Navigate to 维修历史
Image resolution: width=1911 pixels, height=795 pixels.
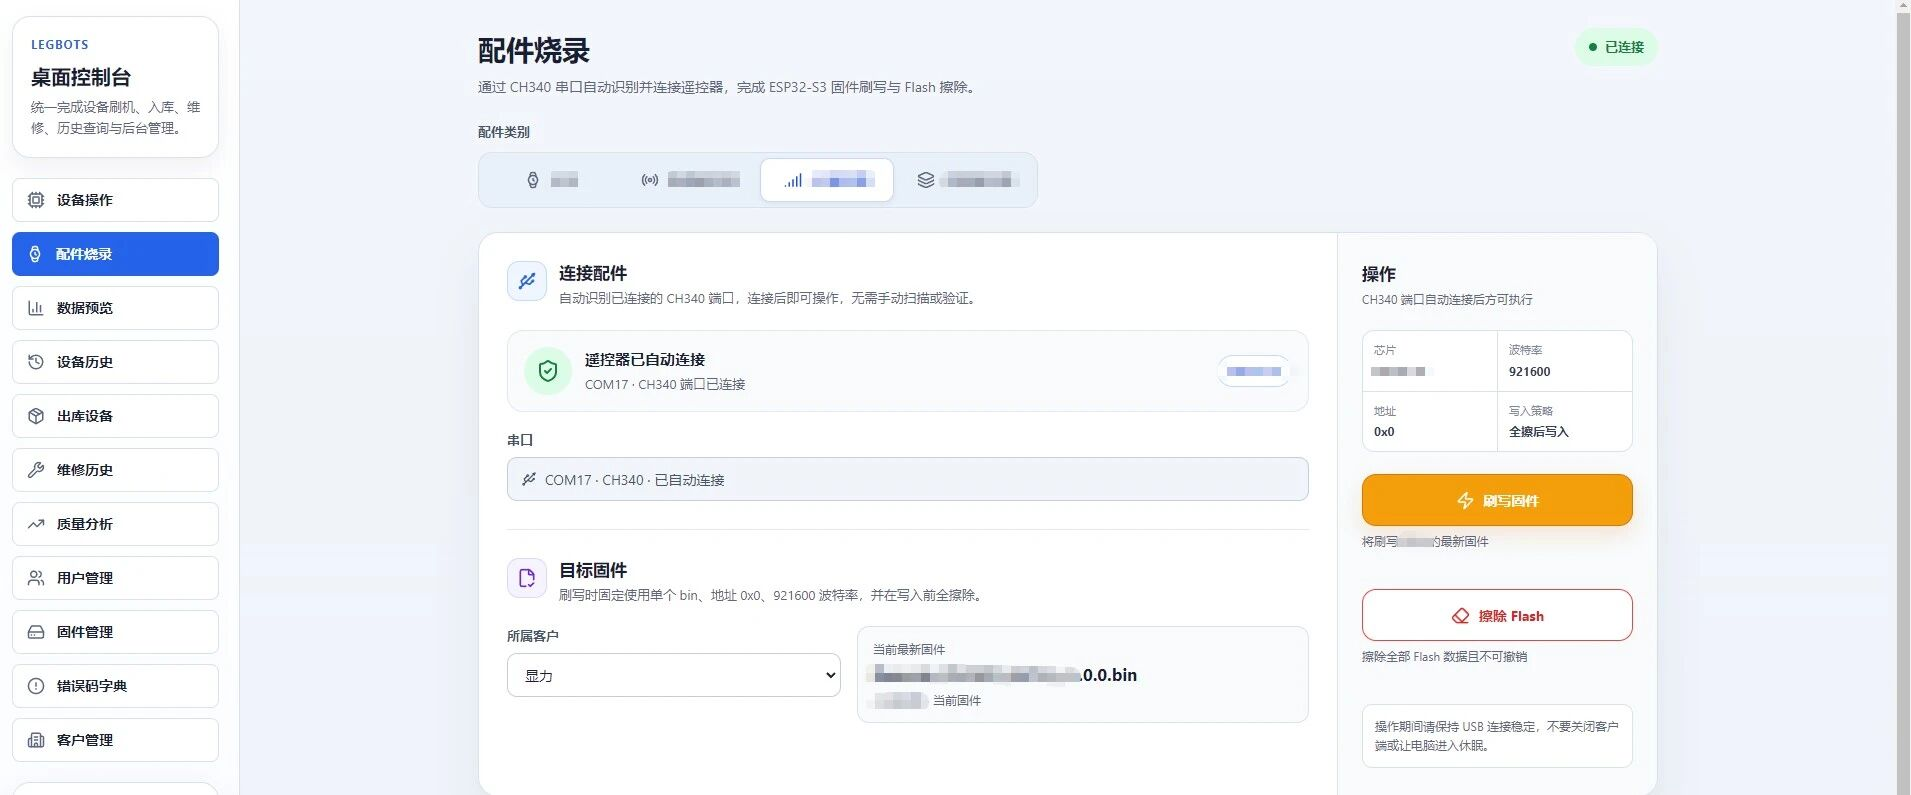pyautogui.click(x=115, y=470)
